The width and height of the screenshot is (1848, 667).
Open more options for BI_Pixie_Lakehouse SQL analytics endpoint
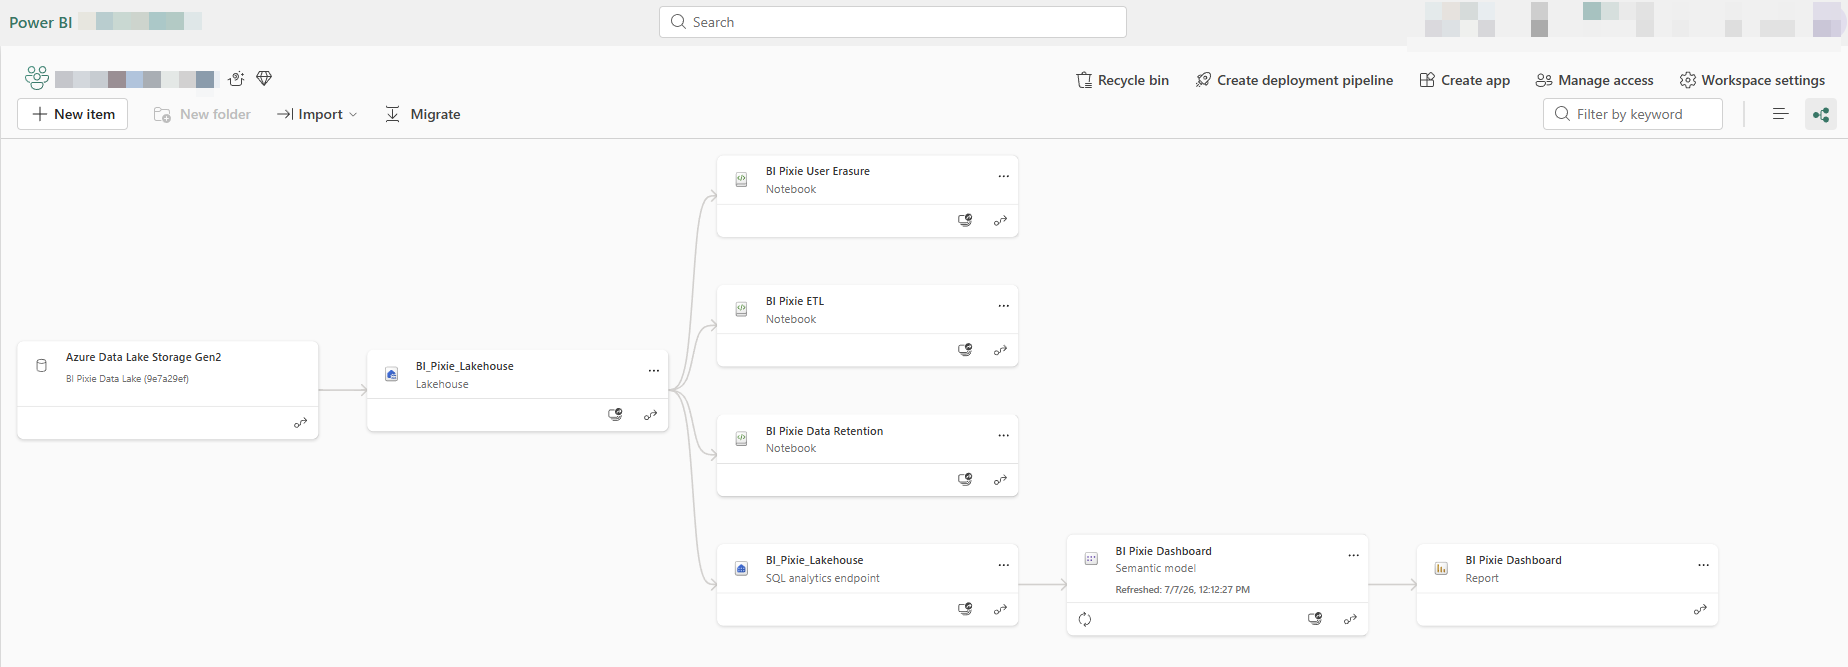coord(1003,565)
